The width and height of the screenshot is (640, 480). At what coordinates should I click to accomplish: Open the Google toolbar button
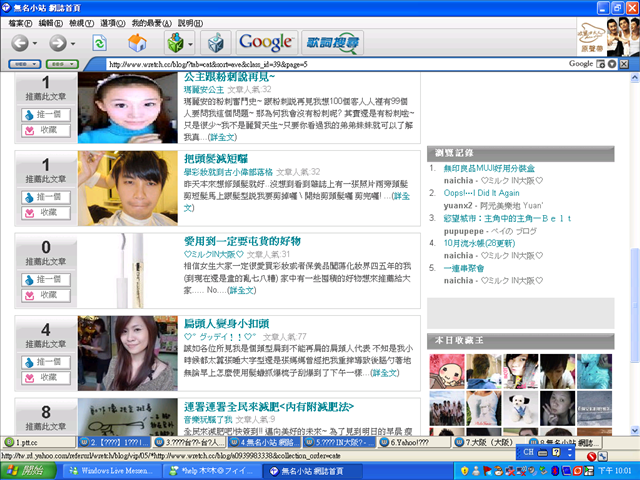pyautogui.click(x=266, y=42)
